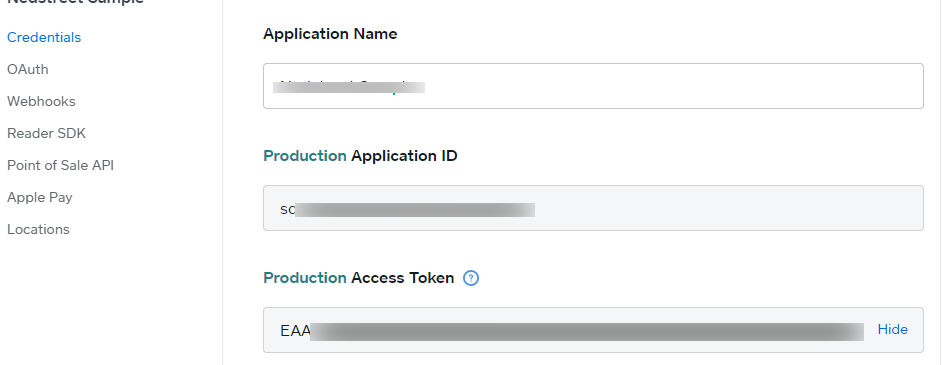952x365 pixels.
Task: Click the Production Application ID heading
Action: pos(360,156)
